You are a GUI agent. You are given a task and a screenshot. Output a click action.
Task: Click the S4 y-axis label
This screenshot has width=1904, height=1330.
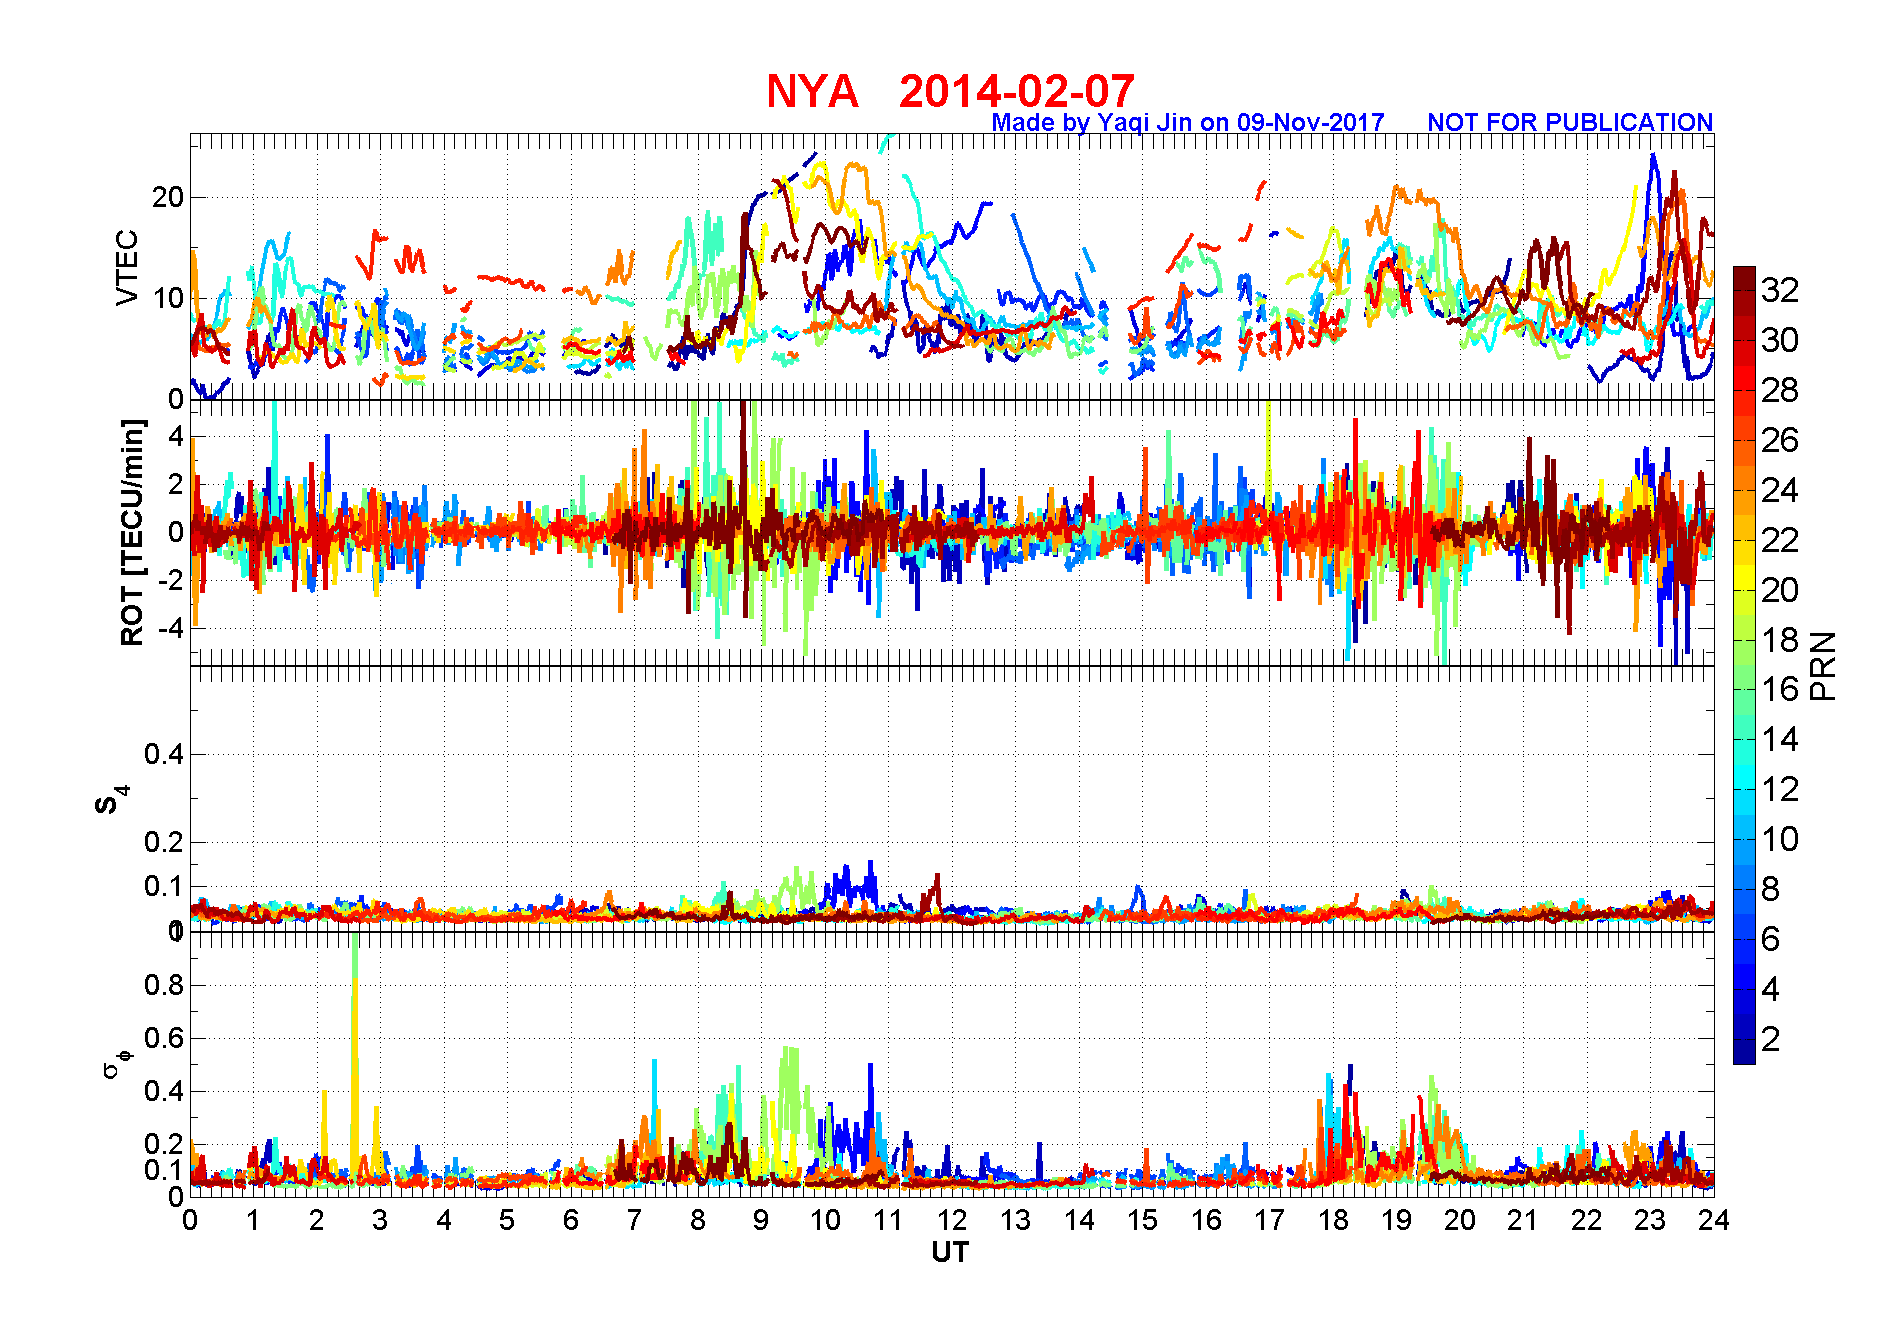click(x=112, y=799)
